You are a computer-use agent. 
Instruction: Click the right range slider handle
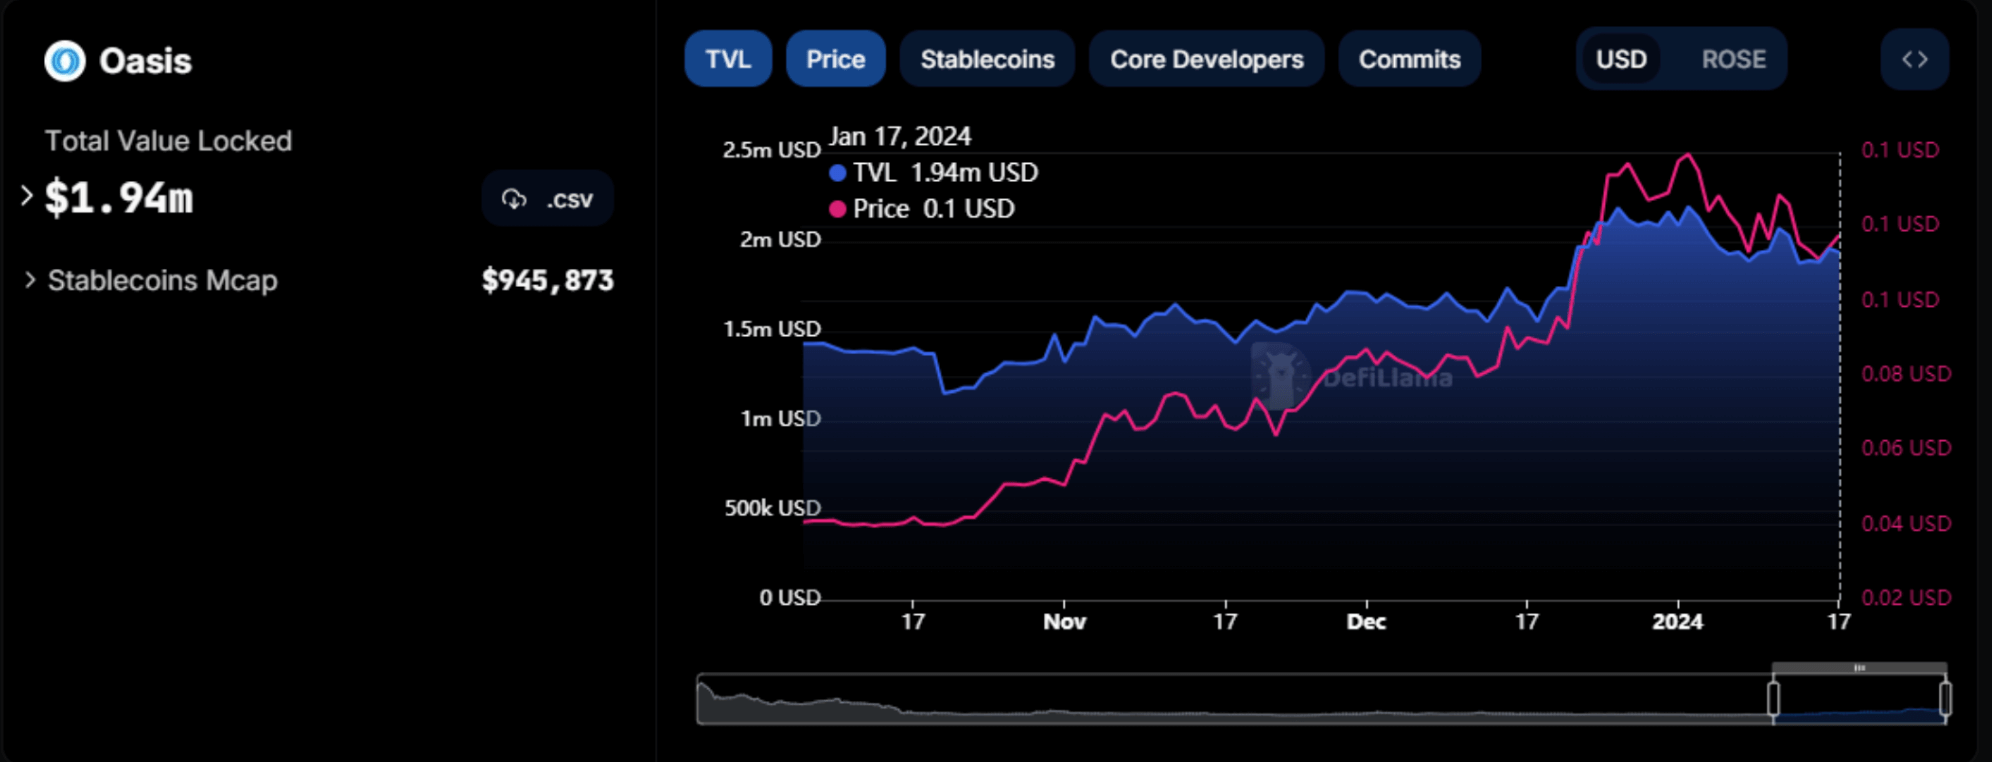1945,698
